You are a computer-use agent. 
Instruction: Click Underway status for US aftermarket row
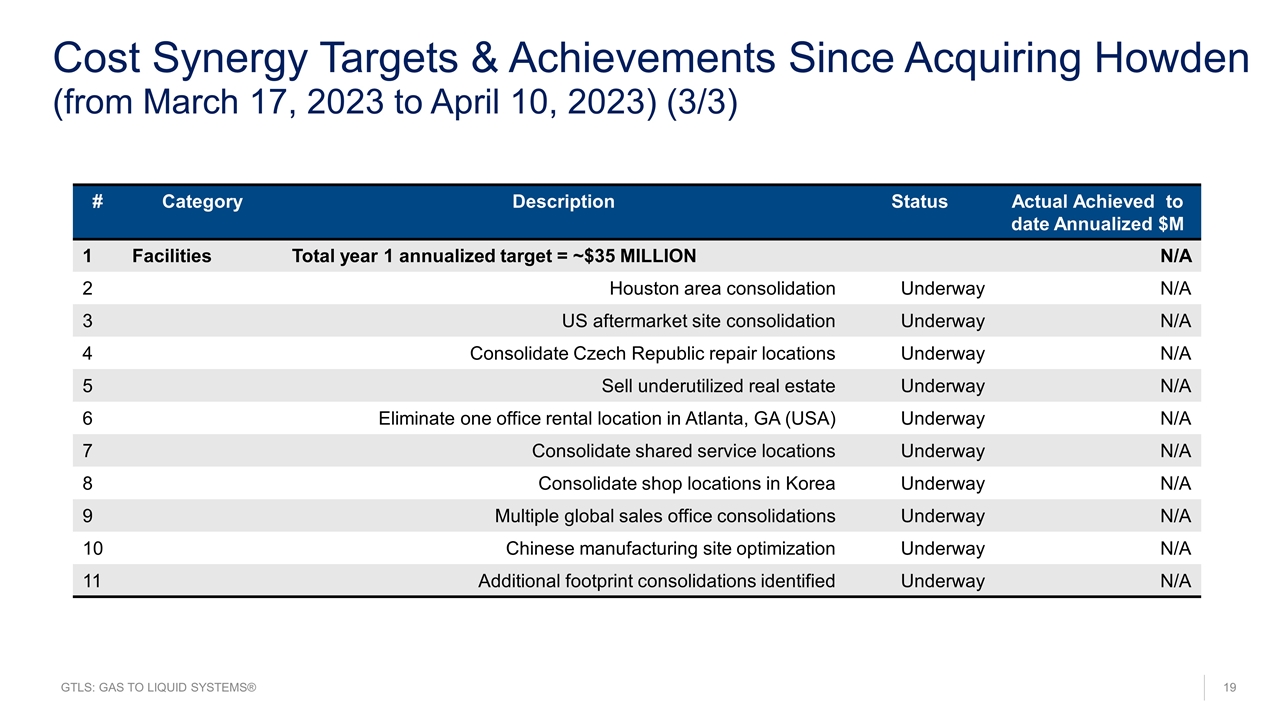click(x=942, y=321)
